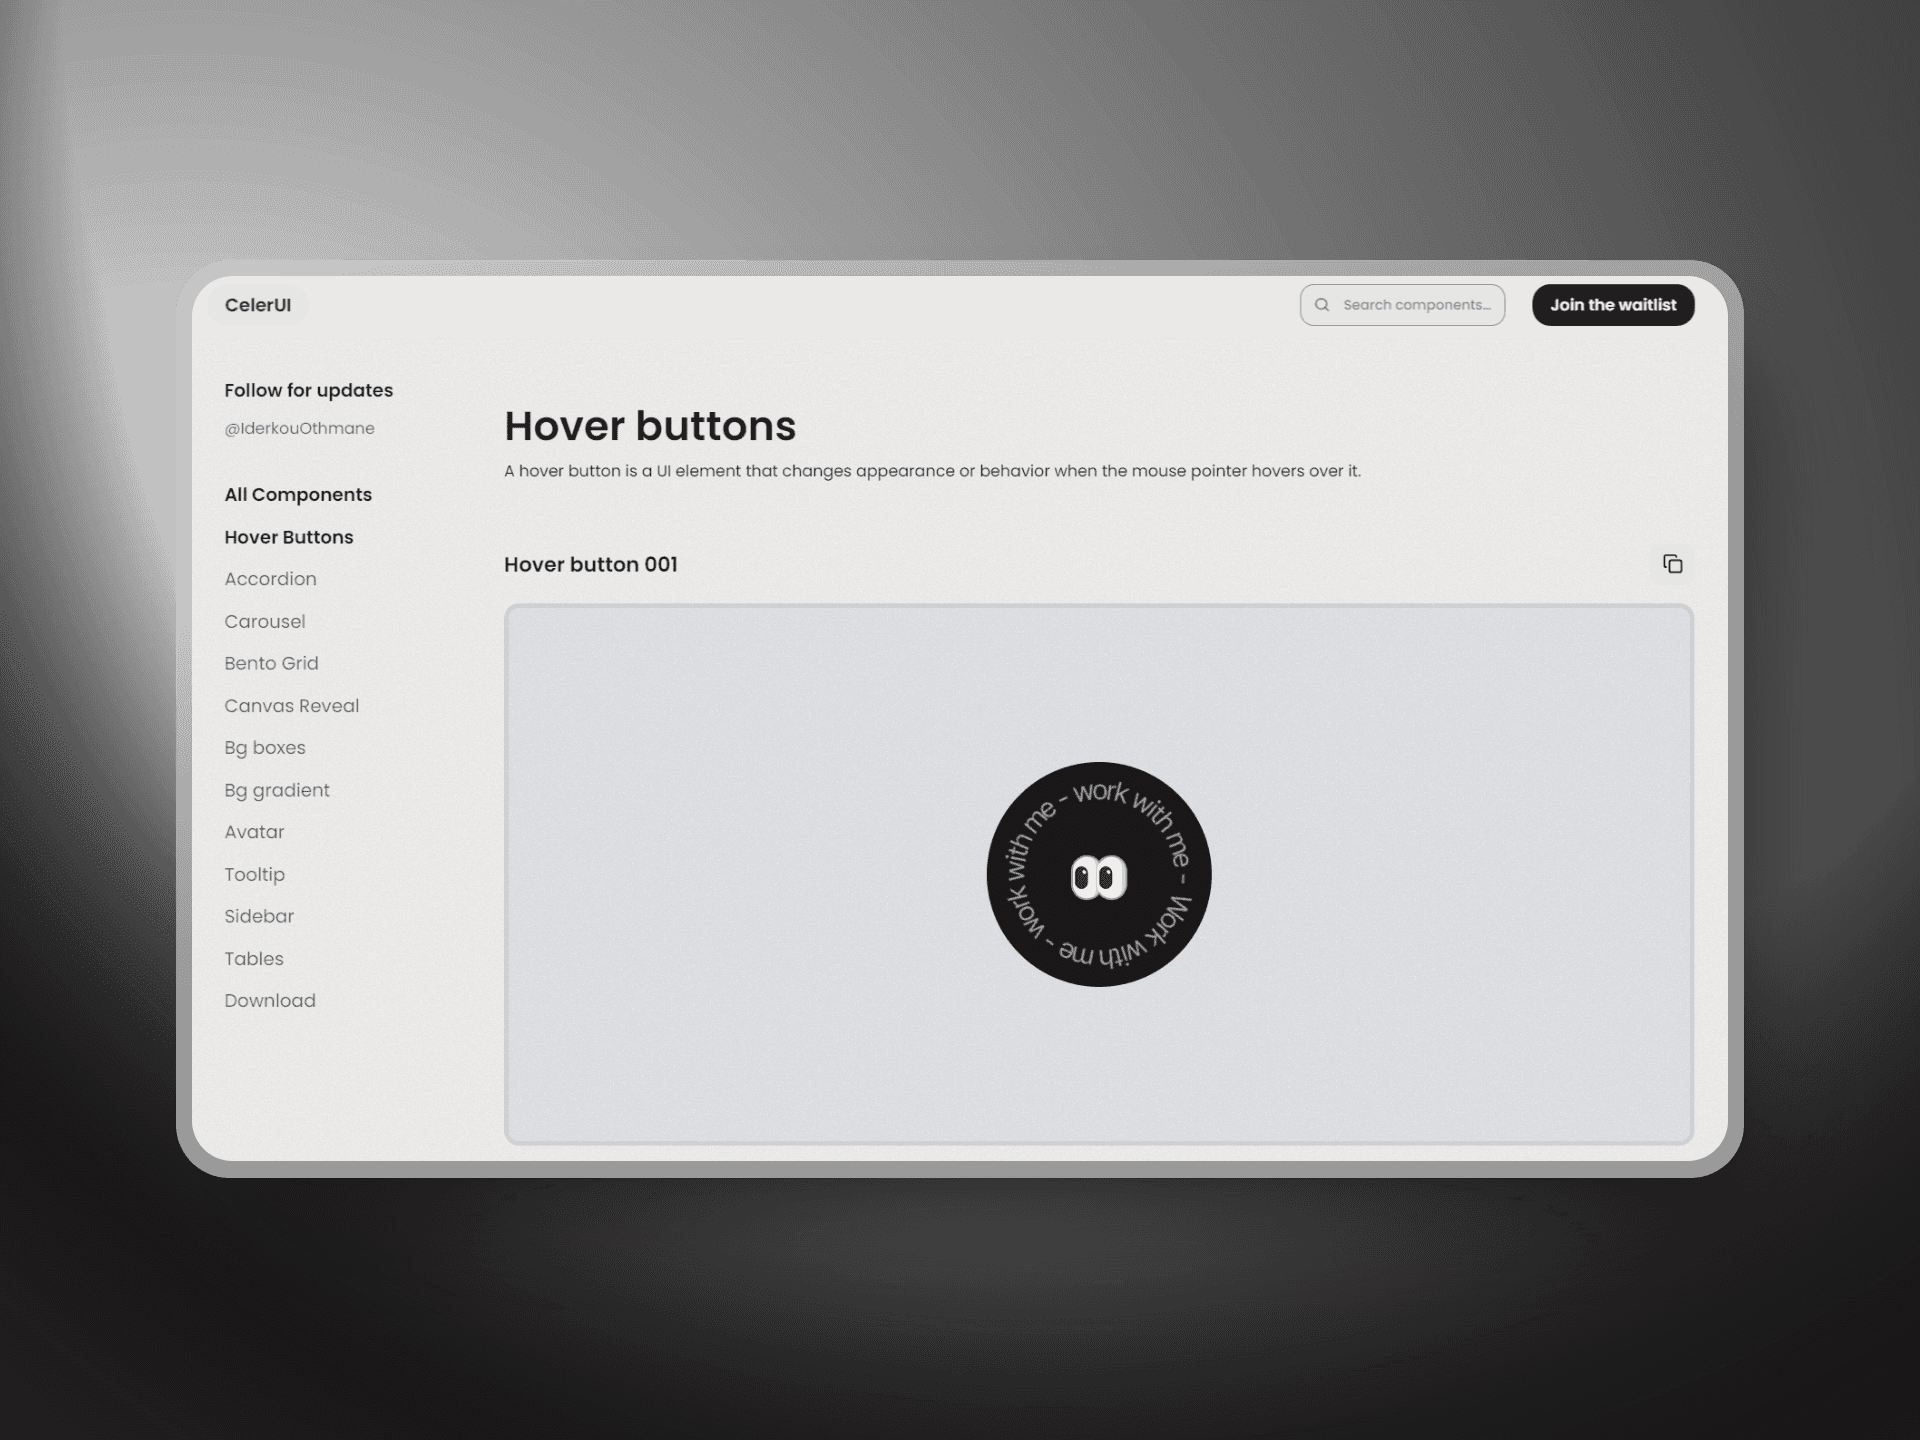Go to Bento Grid components
The height and width of the screenshot is (1440, 1920).
tap(271, 663)
